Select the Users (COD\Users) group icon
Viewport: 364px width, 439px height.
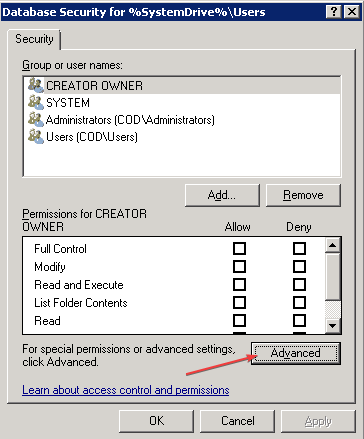coord(36,136)
